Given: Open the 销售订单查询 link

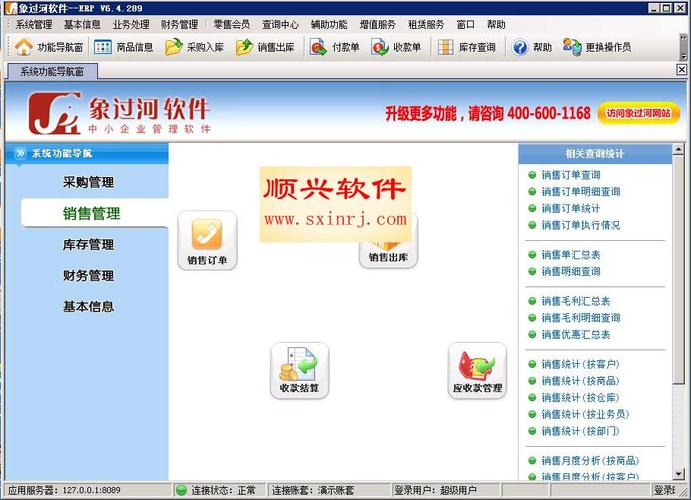Looking at the screenshot, I should [x=571, y=175].
